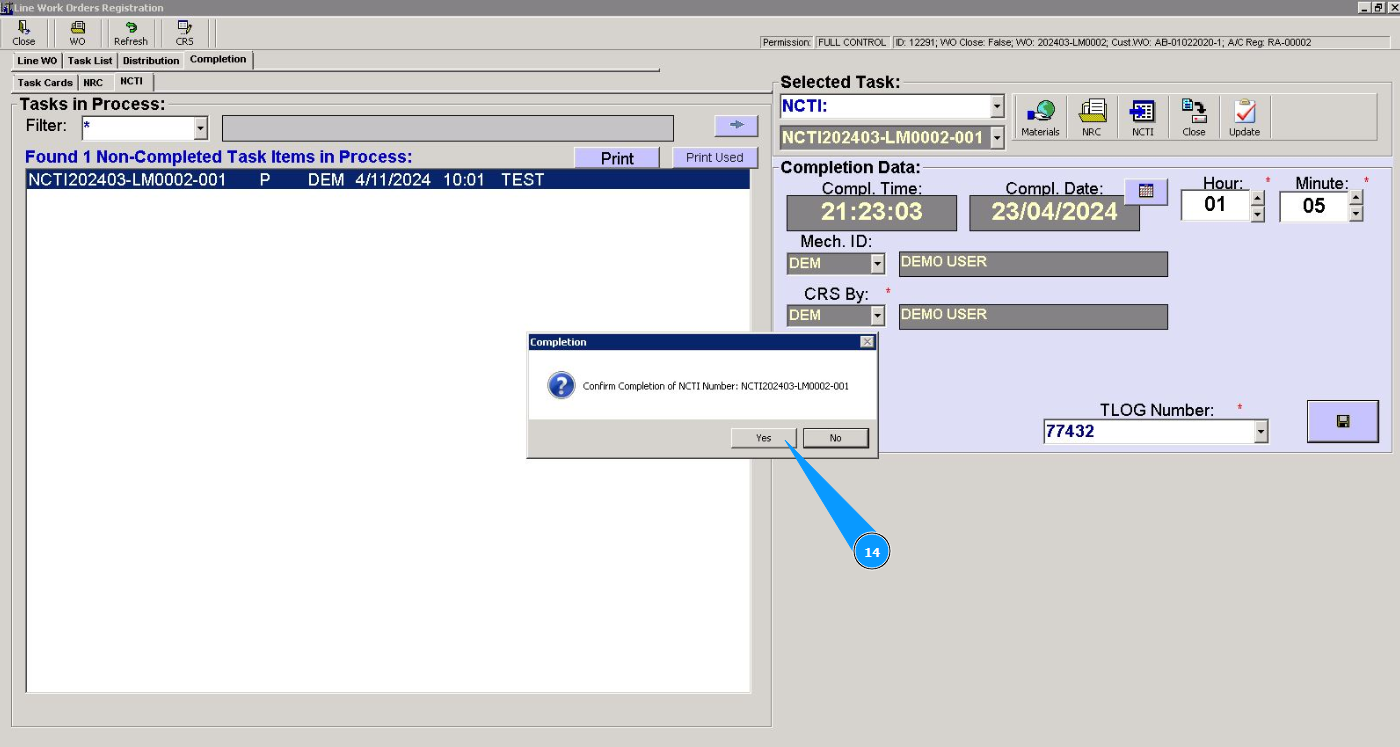Expand the CRS By dropdown
Image resolution: width=1400 pixels, height=747 pixels.
click(x=878, y=316)
